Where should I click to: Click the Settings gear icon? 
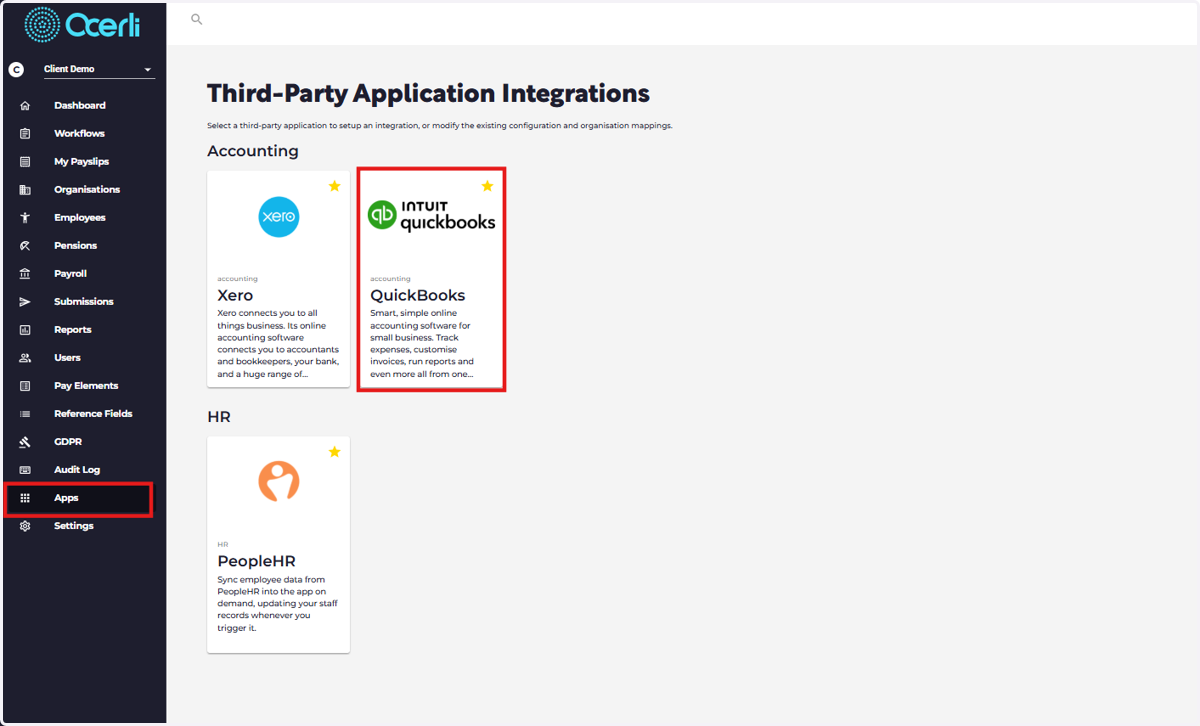[25, 526]
